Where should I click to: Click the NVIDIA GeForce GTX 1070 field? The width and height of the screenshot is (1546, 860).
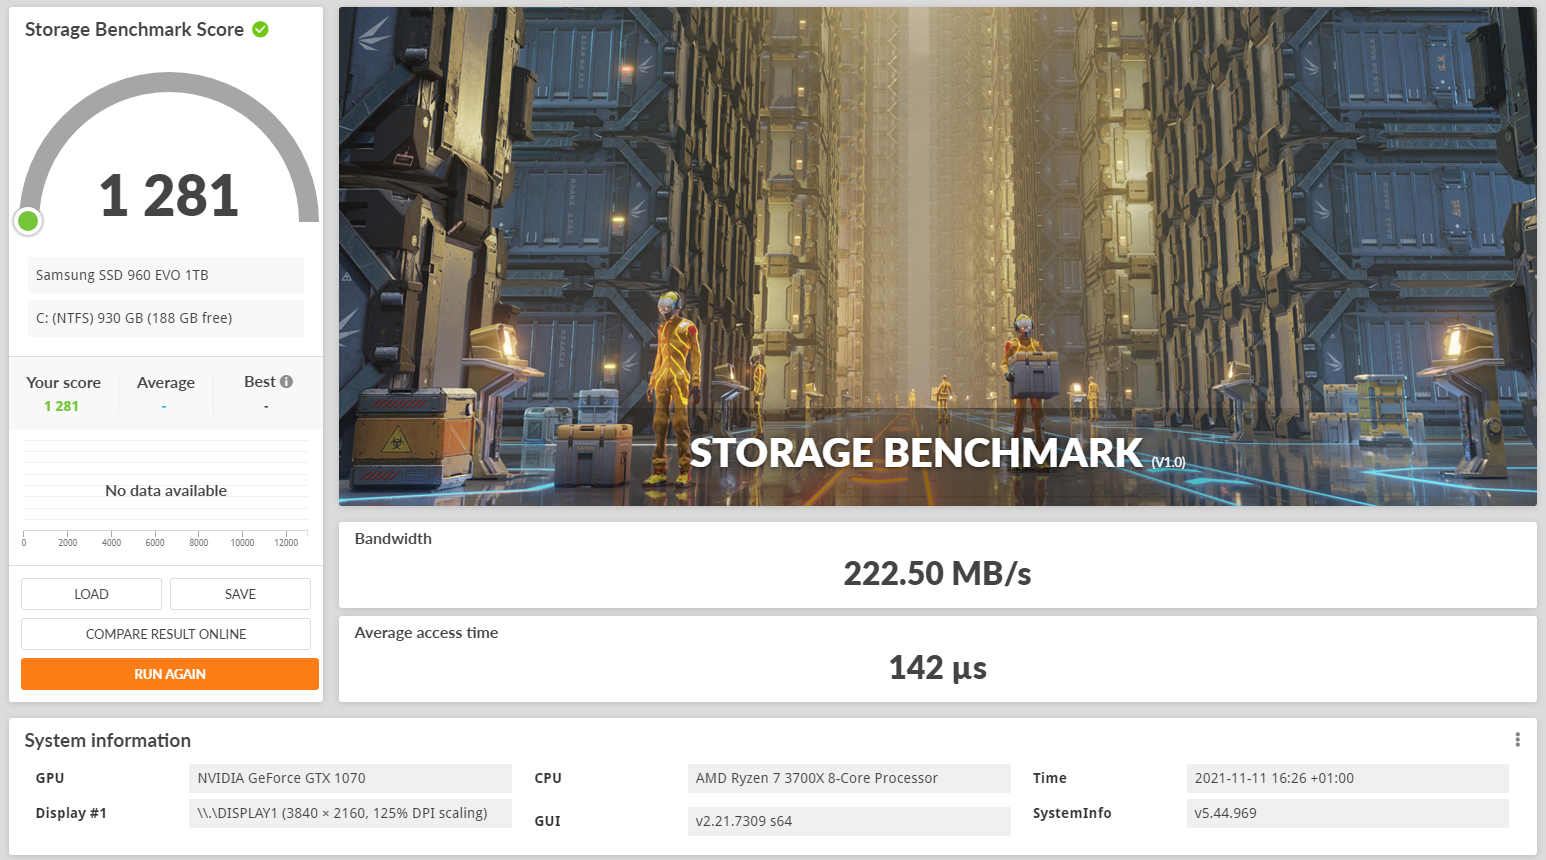(350, 778)
